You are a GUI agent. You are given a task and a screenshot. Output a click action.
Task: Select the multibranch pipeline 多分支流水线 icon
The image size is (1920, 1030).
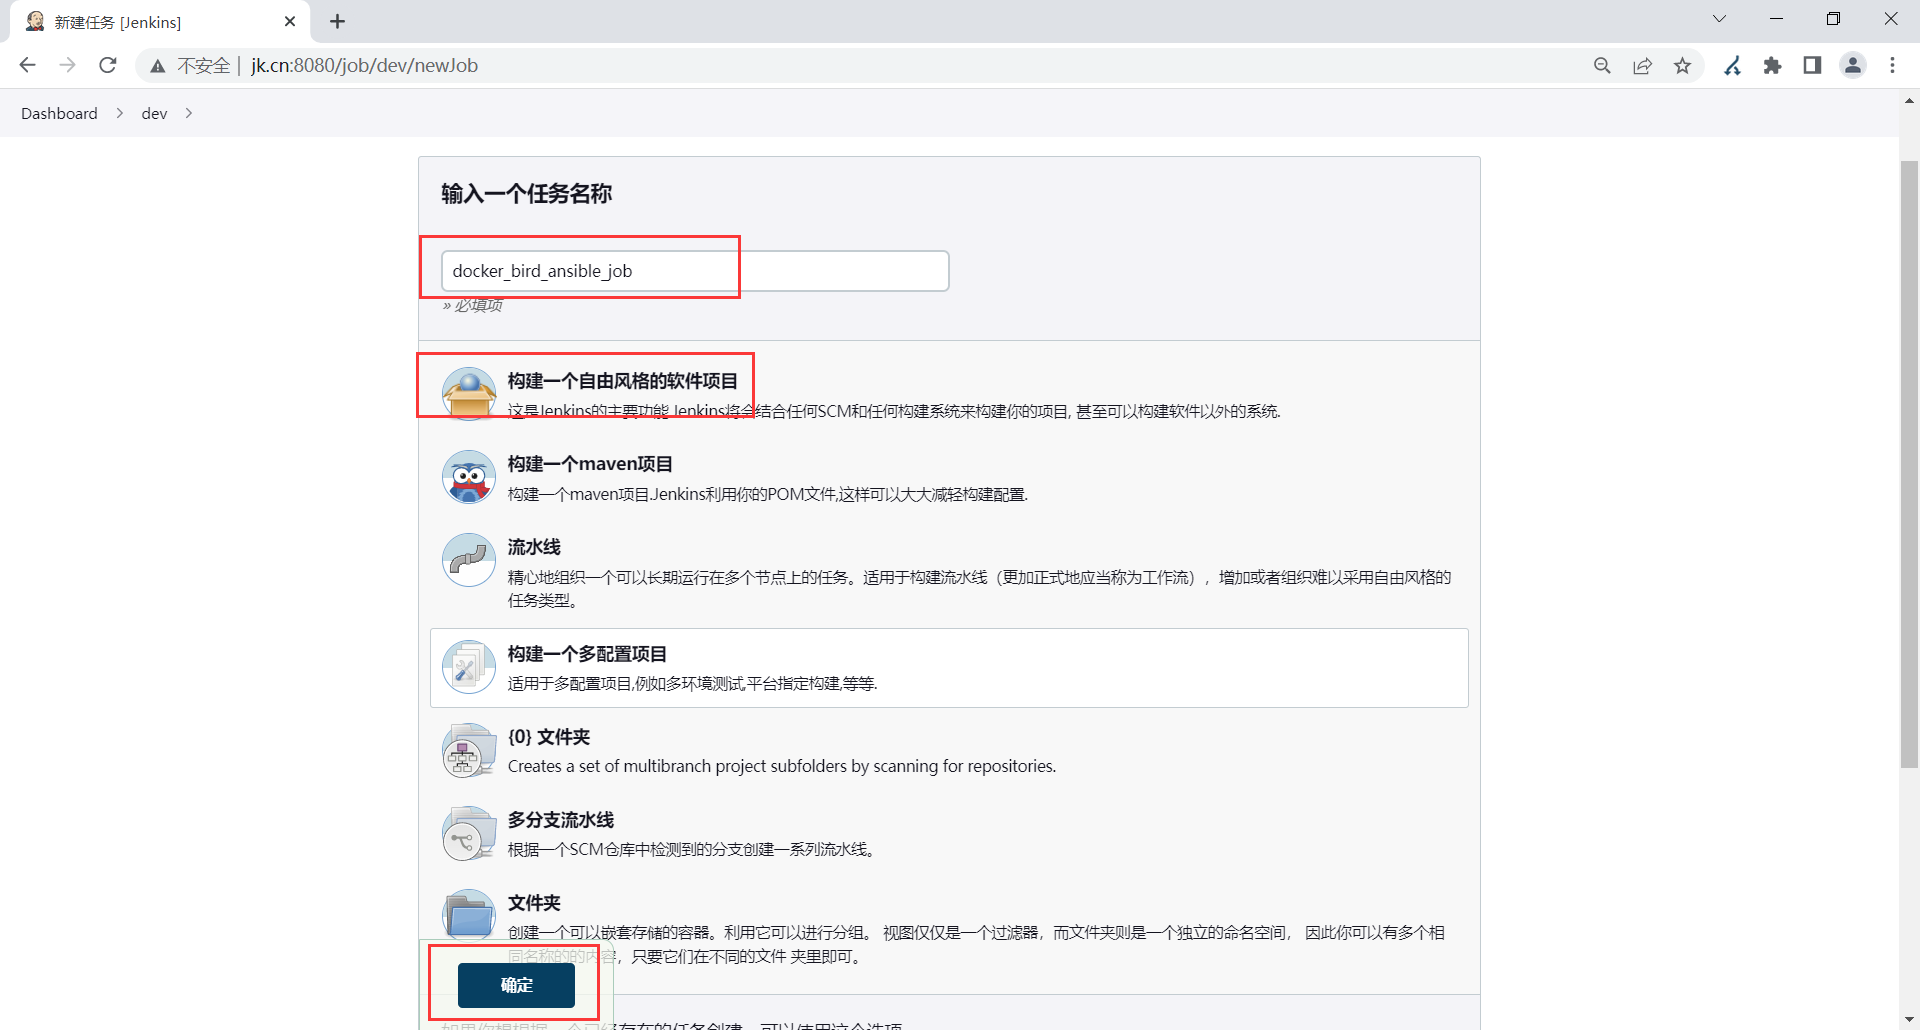tap(469, 833)
